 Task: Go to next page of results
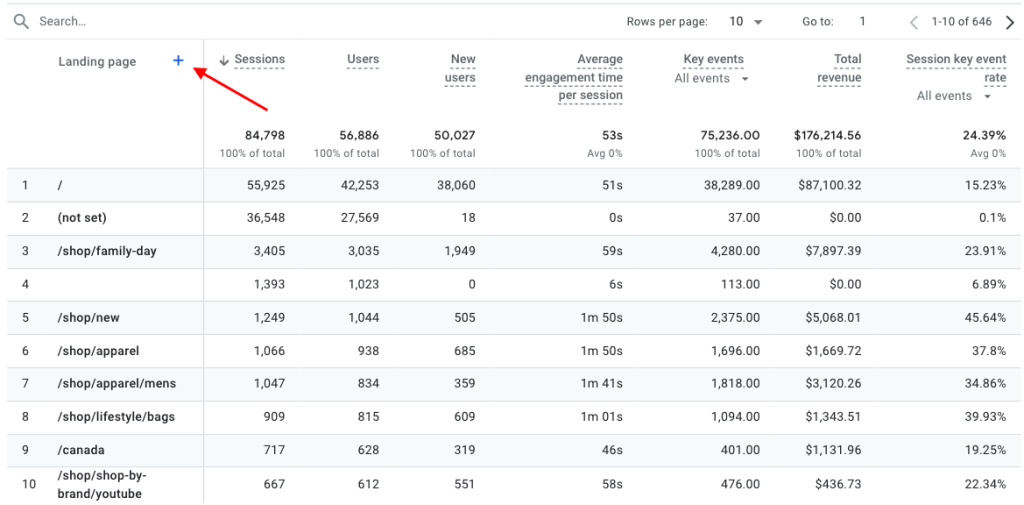point(1009,22)
